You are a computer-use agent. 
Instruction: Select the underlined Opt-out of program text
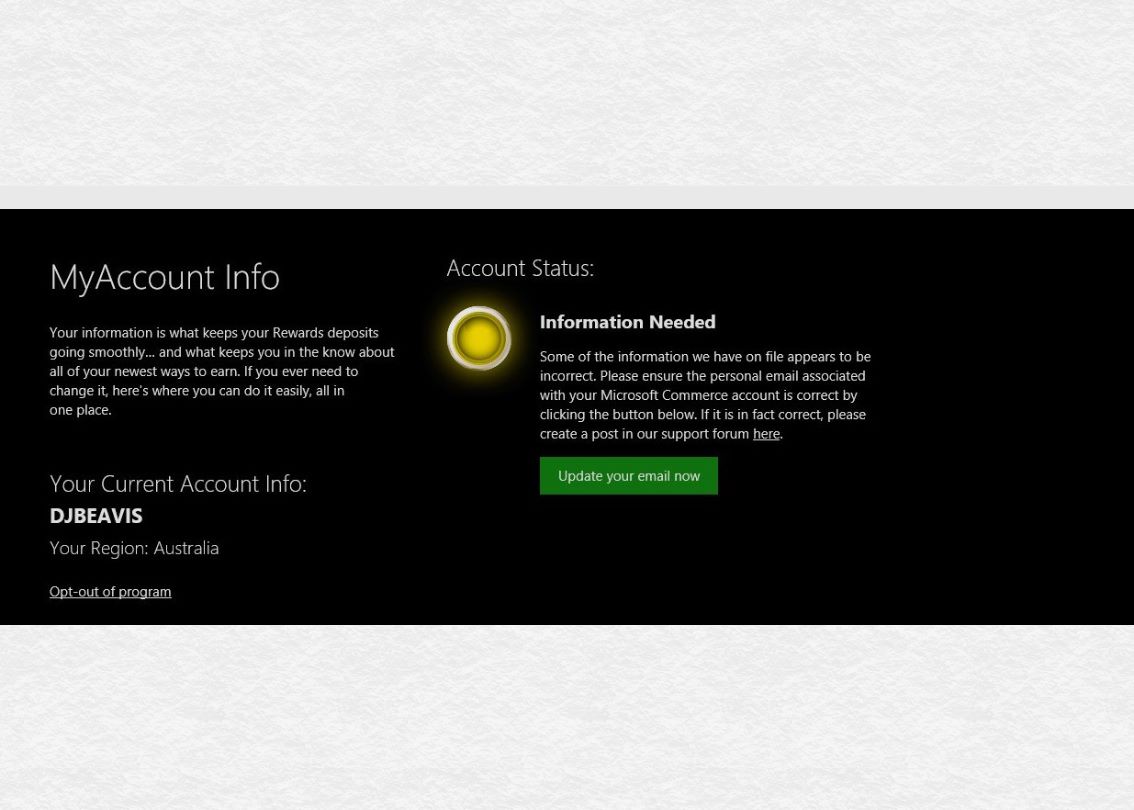pos(110,591)
